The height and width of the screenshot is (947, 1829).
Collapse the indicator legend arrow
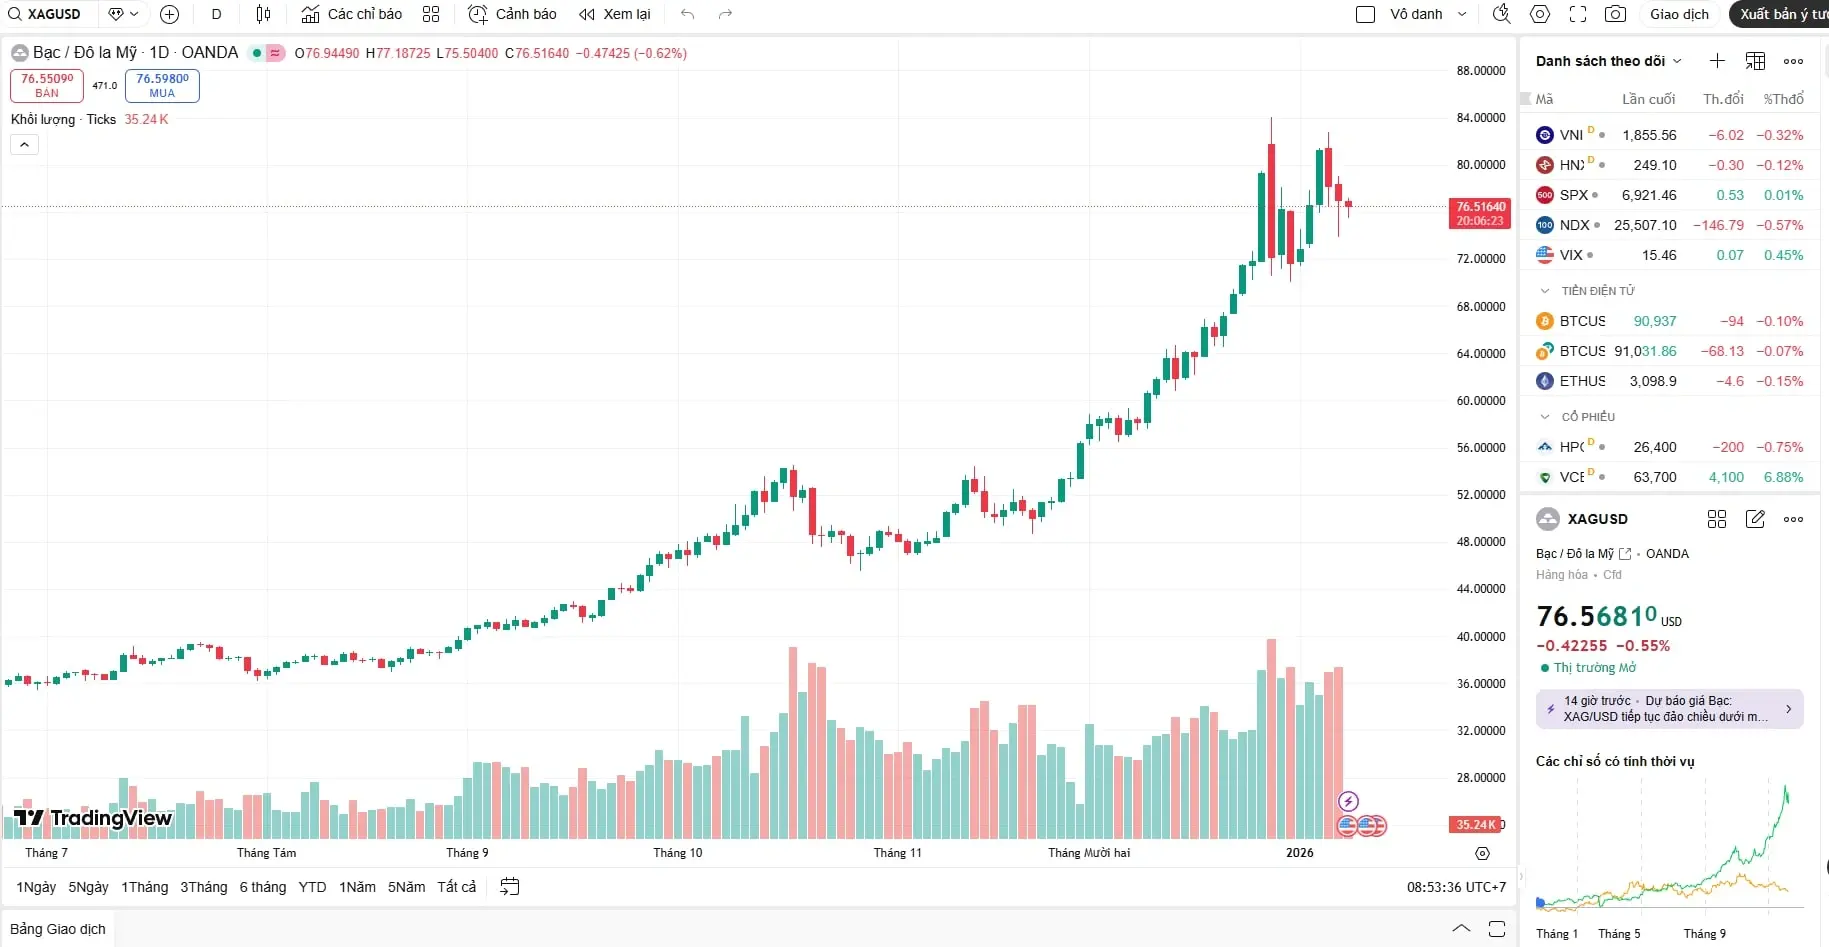pos(25,145)
